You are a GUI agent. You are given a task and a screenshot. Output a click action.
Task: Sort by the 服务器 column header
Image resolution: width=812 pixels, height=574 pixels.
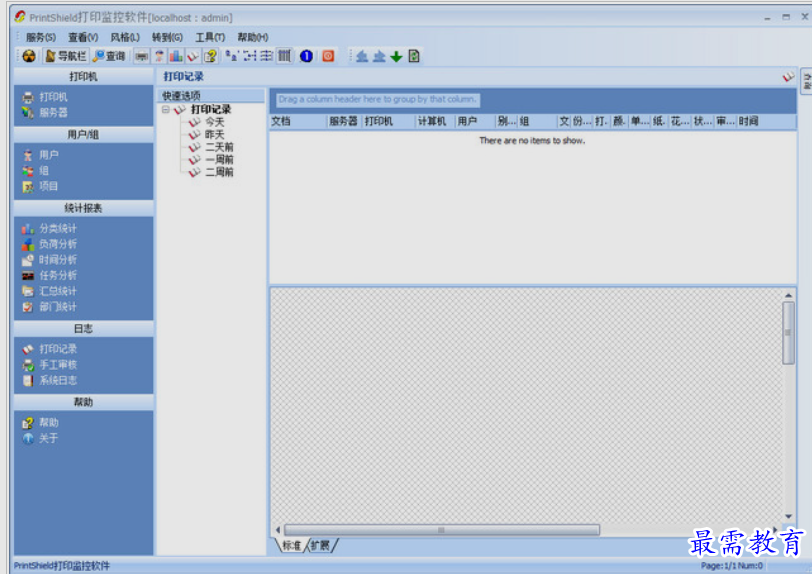[344, 121]
